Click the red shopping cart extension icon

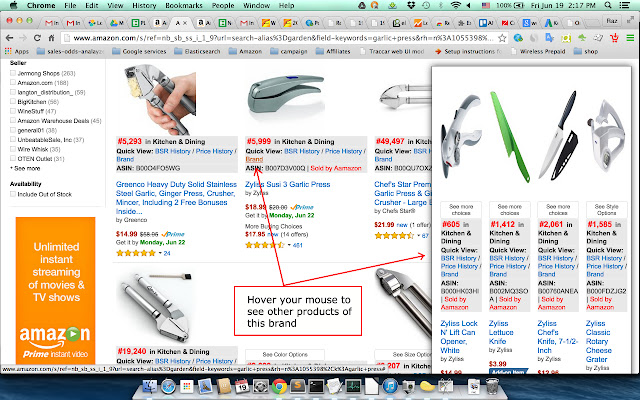(x=614, y=38)
